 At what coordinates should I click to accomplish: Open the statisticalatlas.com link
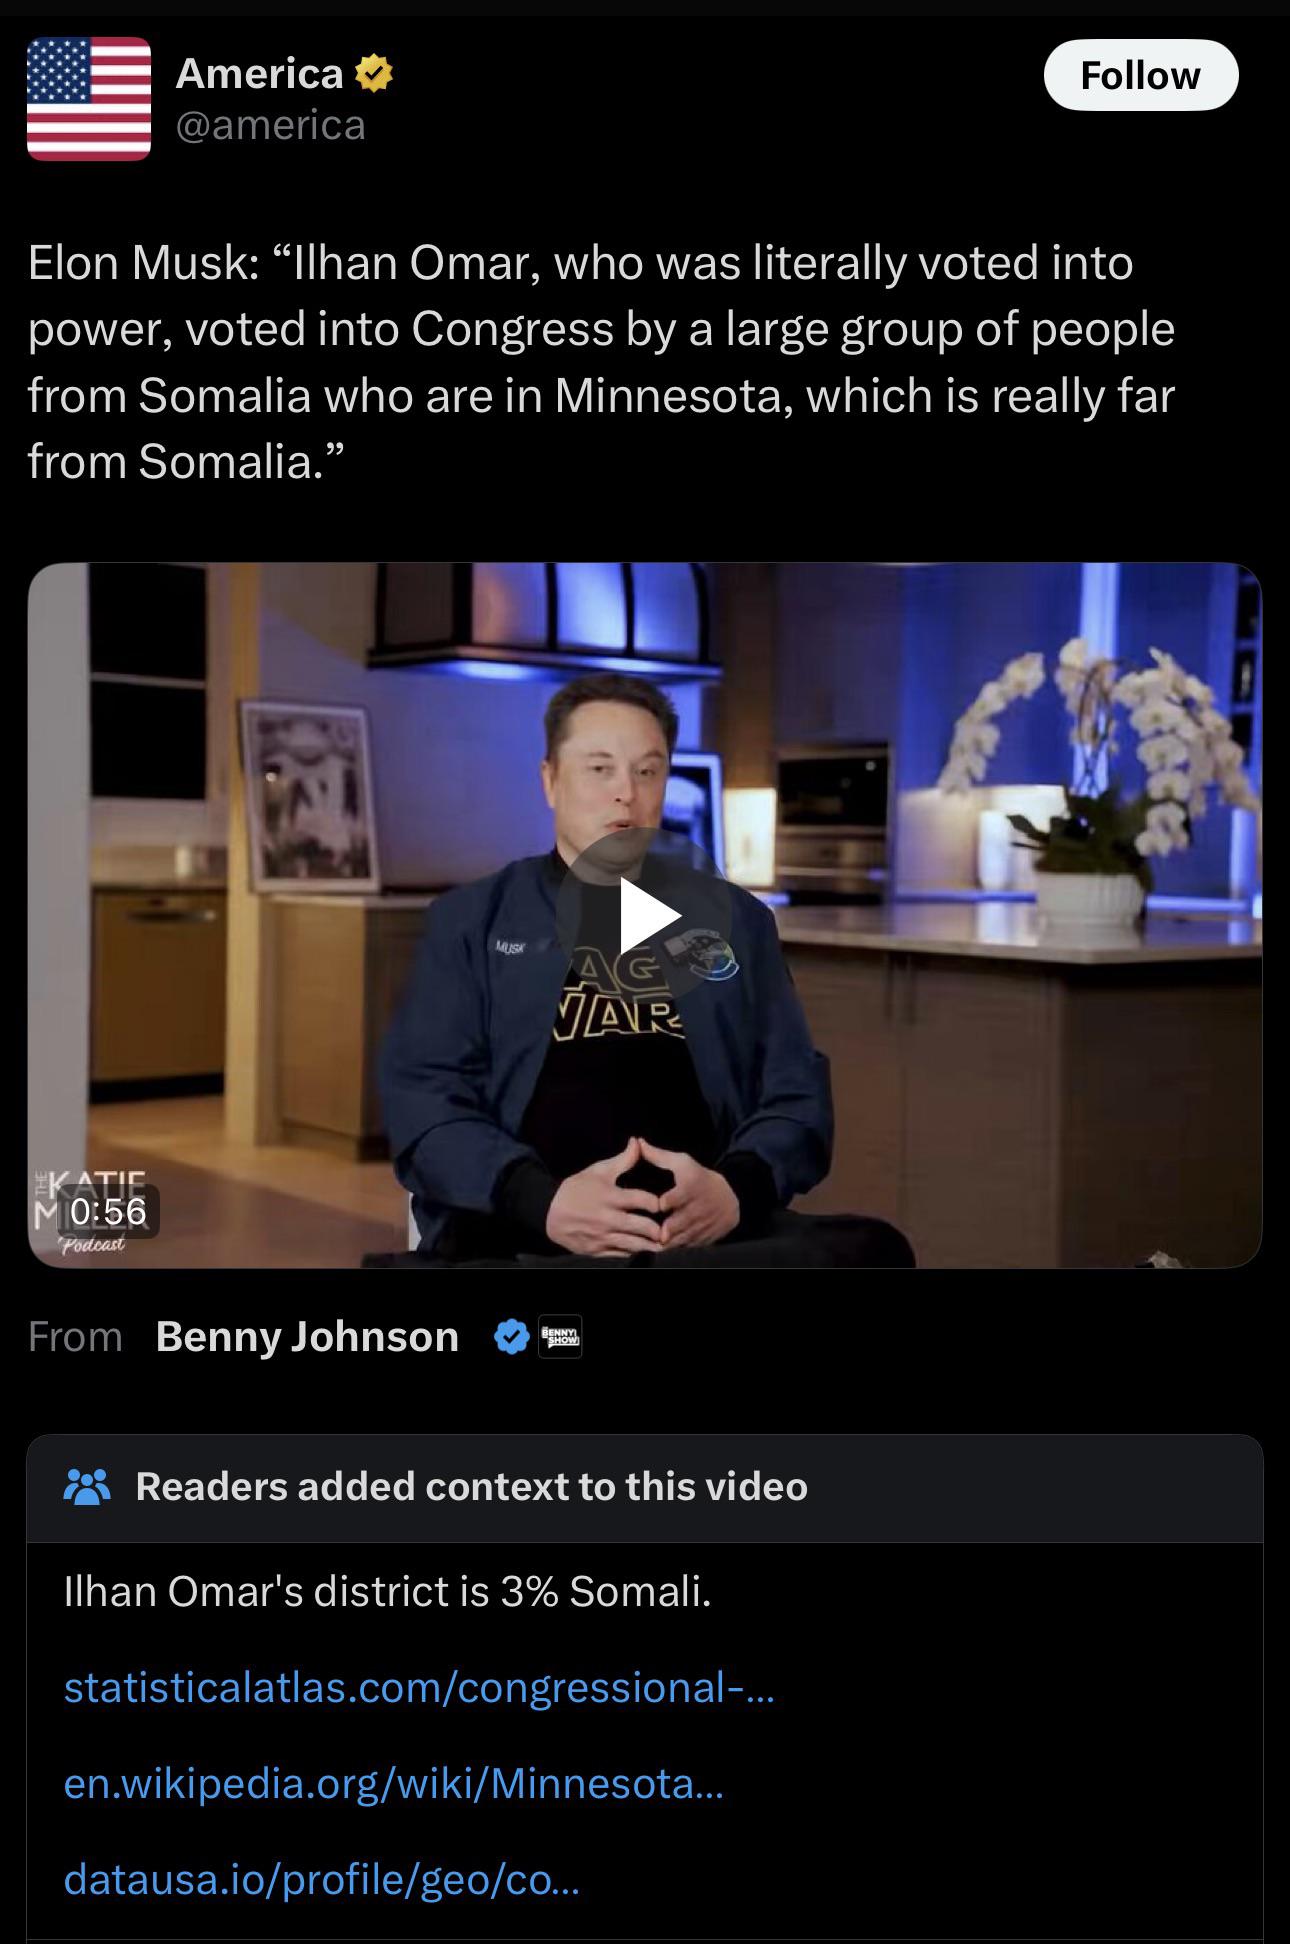click(x=419, y=1688)
